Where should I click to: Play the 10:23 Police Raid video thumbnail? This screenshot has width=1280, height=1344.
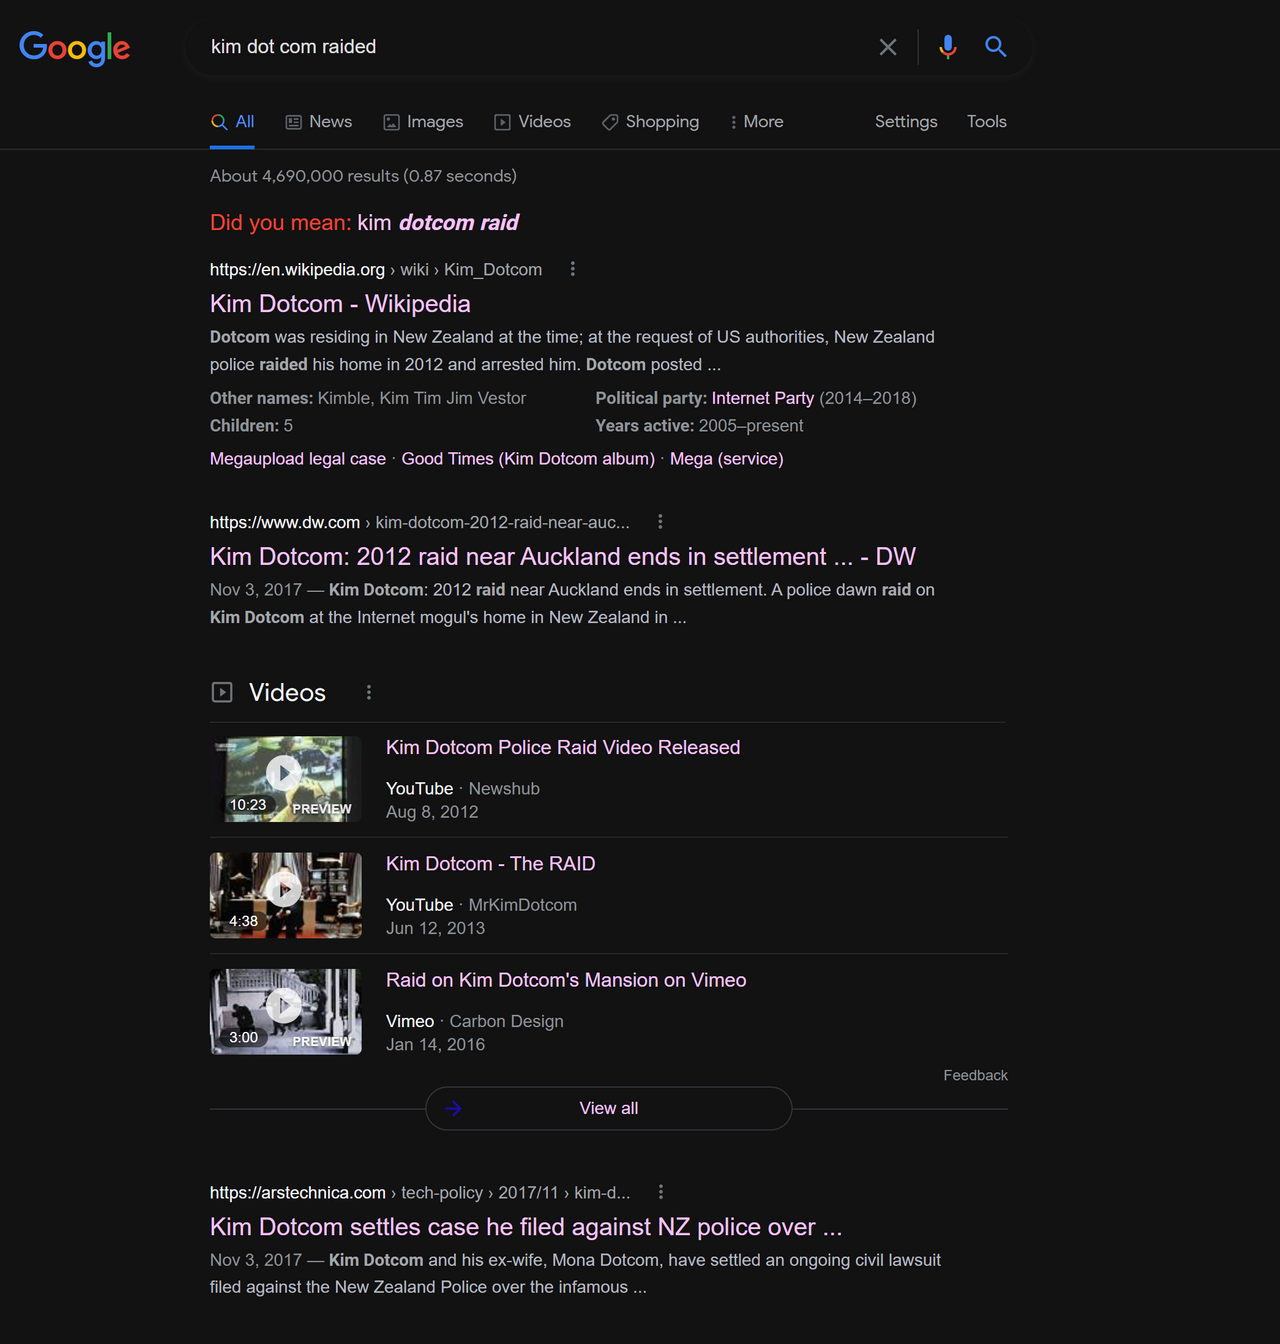pos(286,779)
